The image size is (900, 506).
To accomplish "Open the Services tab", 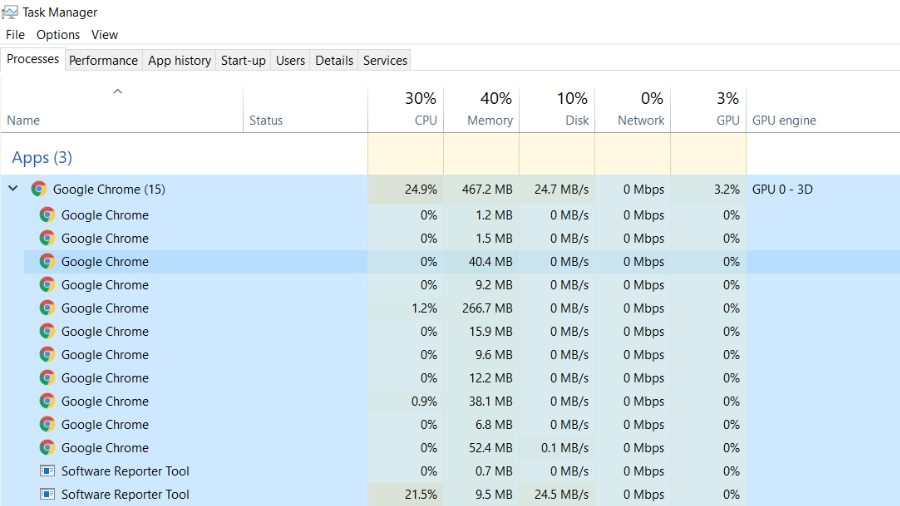I will pyautogui.click(x=385, y=60).
